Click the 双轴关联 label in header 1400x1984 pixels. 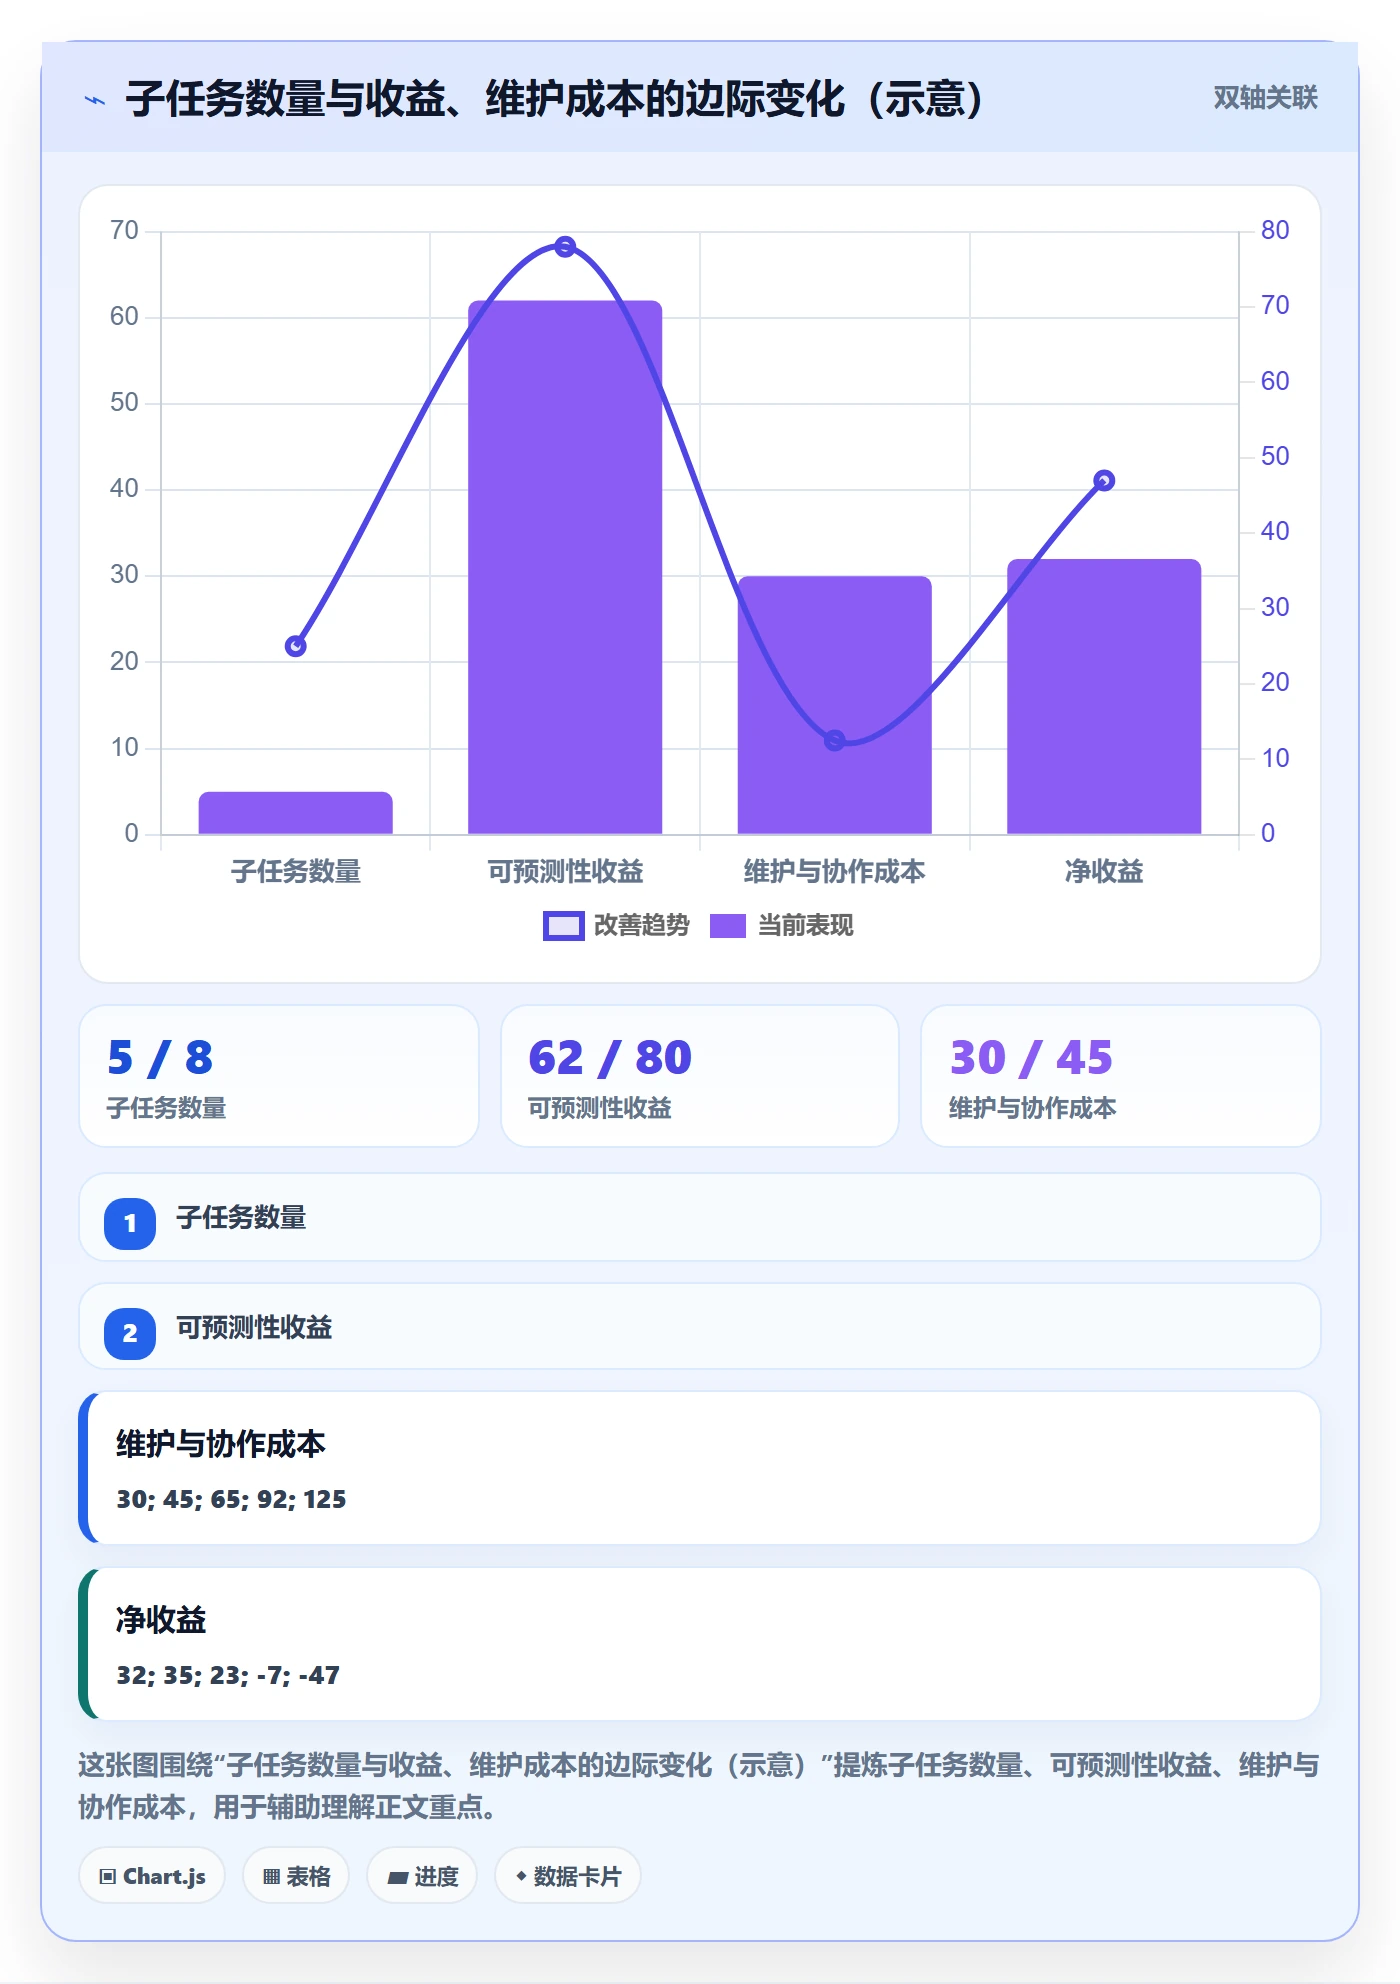tap(1265, 98)
